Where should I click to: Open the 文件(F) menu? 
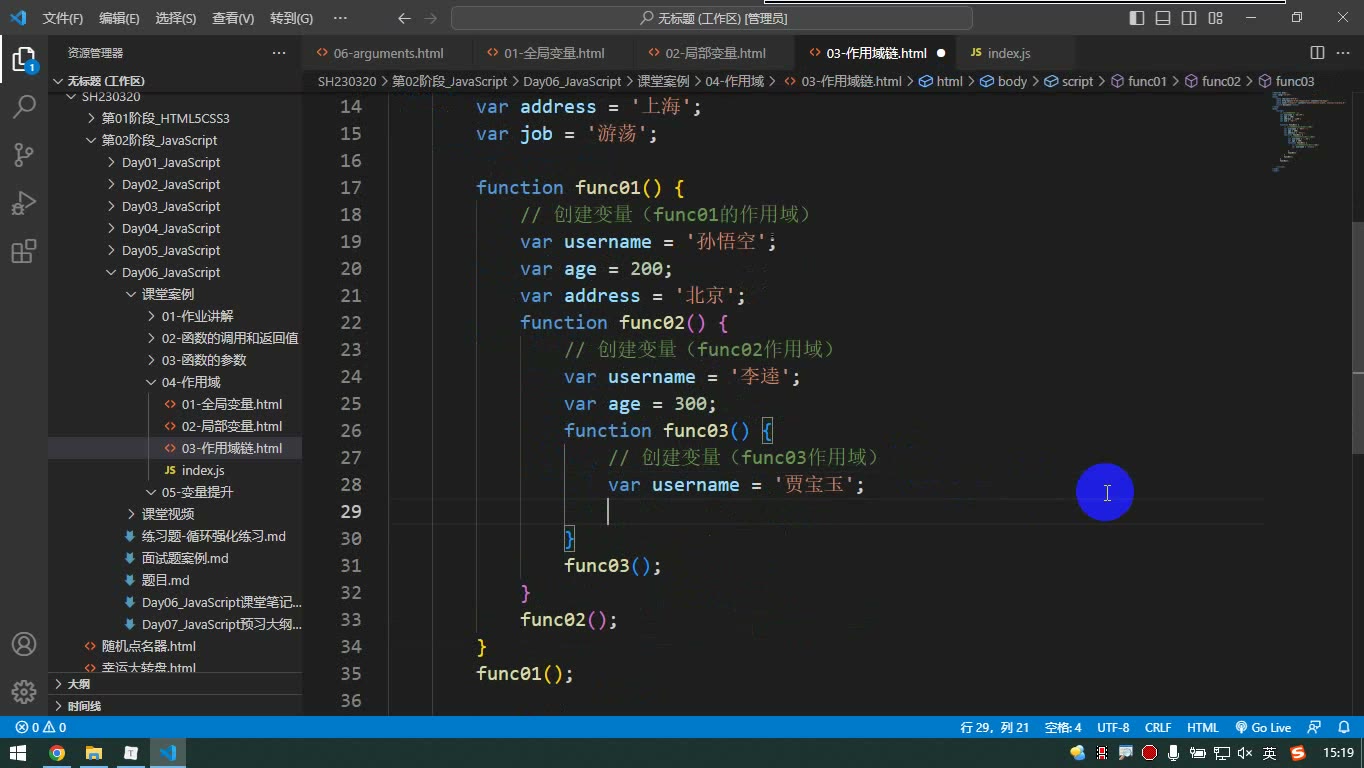click(x=63, y=18)
